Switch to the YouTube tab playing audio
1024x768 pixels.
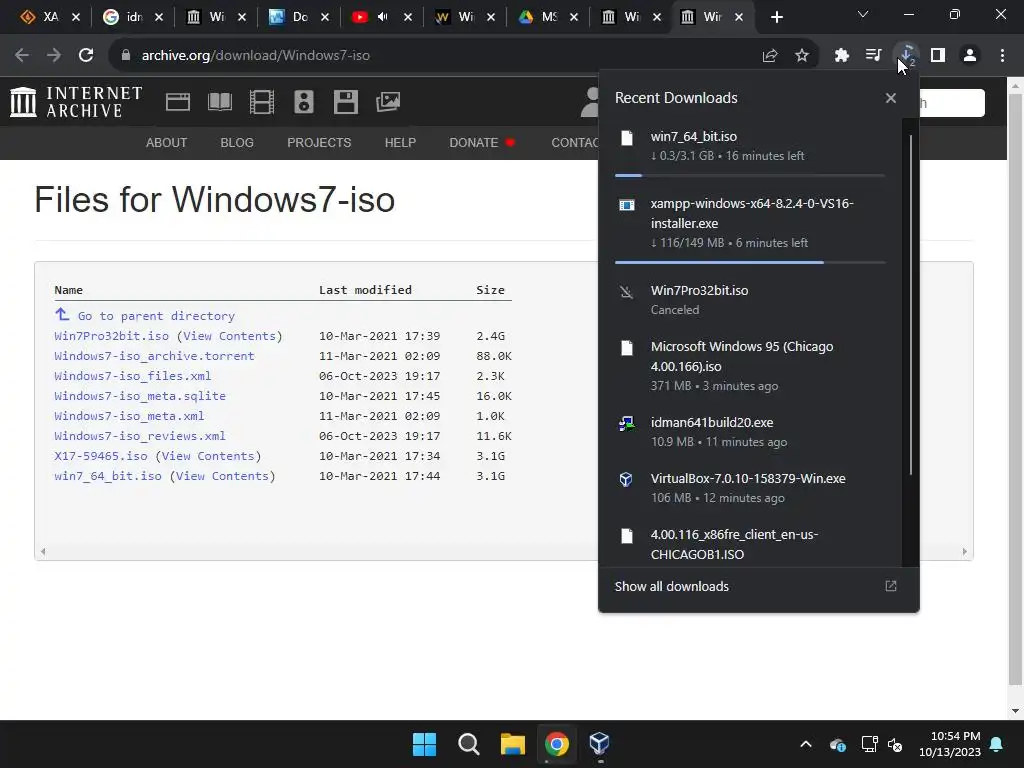click(x=382, y=17)
